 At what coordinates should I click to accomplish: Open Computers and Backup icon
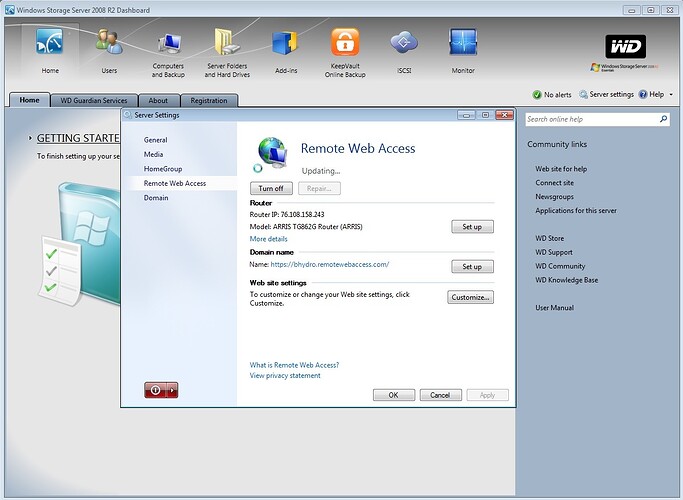169,44
